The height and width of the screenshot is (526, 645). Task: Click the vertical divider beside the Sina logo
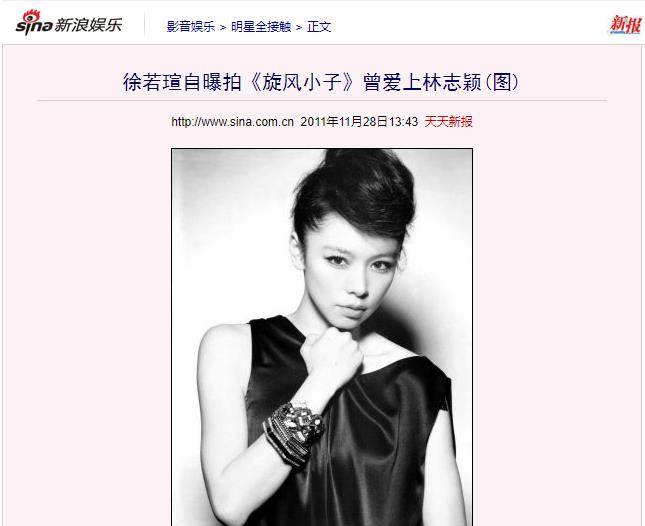point(144,24)
